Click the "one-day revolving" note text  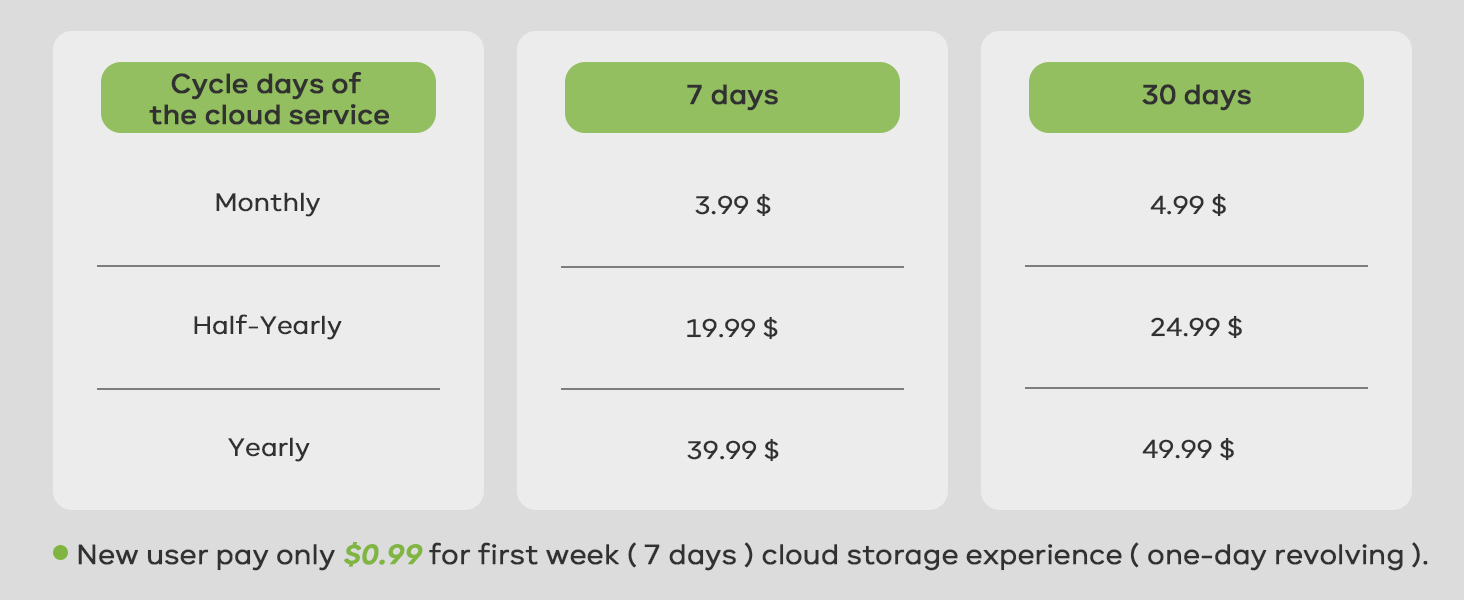coord(1274,555)
